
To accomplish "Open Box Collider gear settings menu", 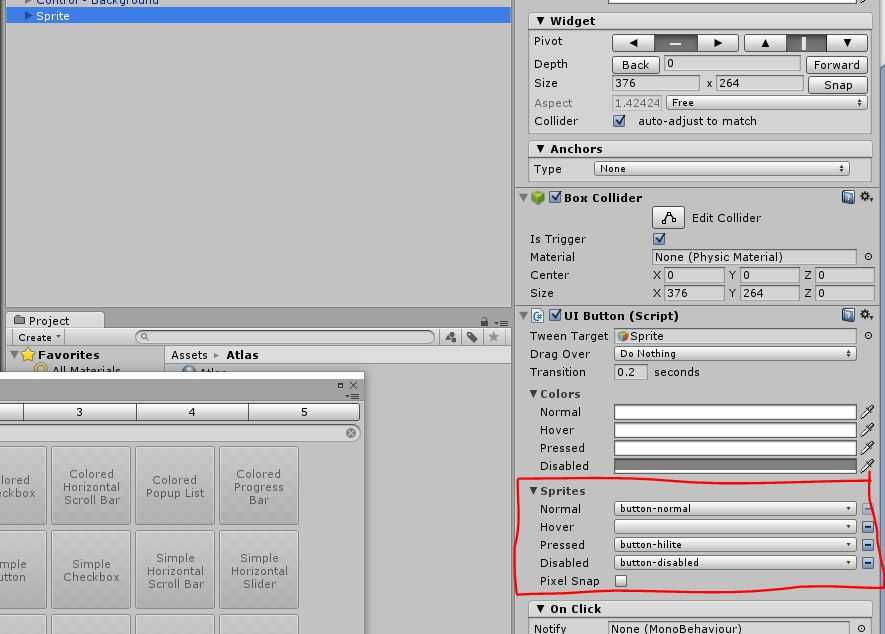I will coord(866,196).
